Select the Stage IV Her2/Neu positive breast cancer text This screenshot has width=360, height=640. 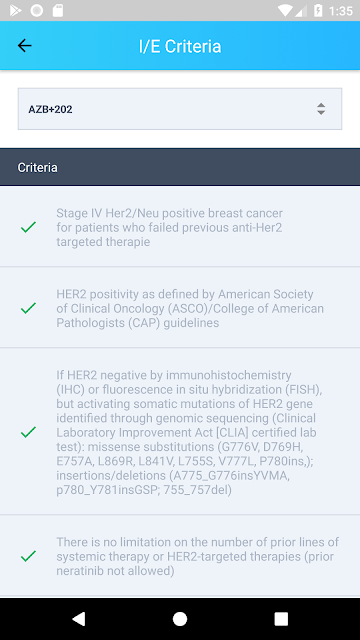[x=169, y=227]
